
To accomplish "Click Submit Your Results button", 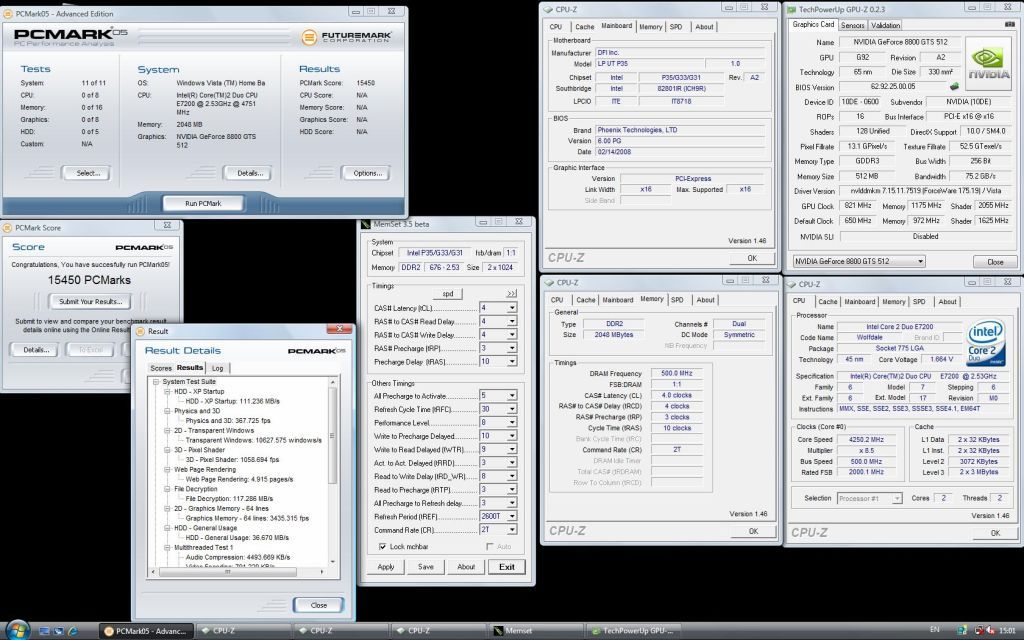I will click(x=90, y=302).
